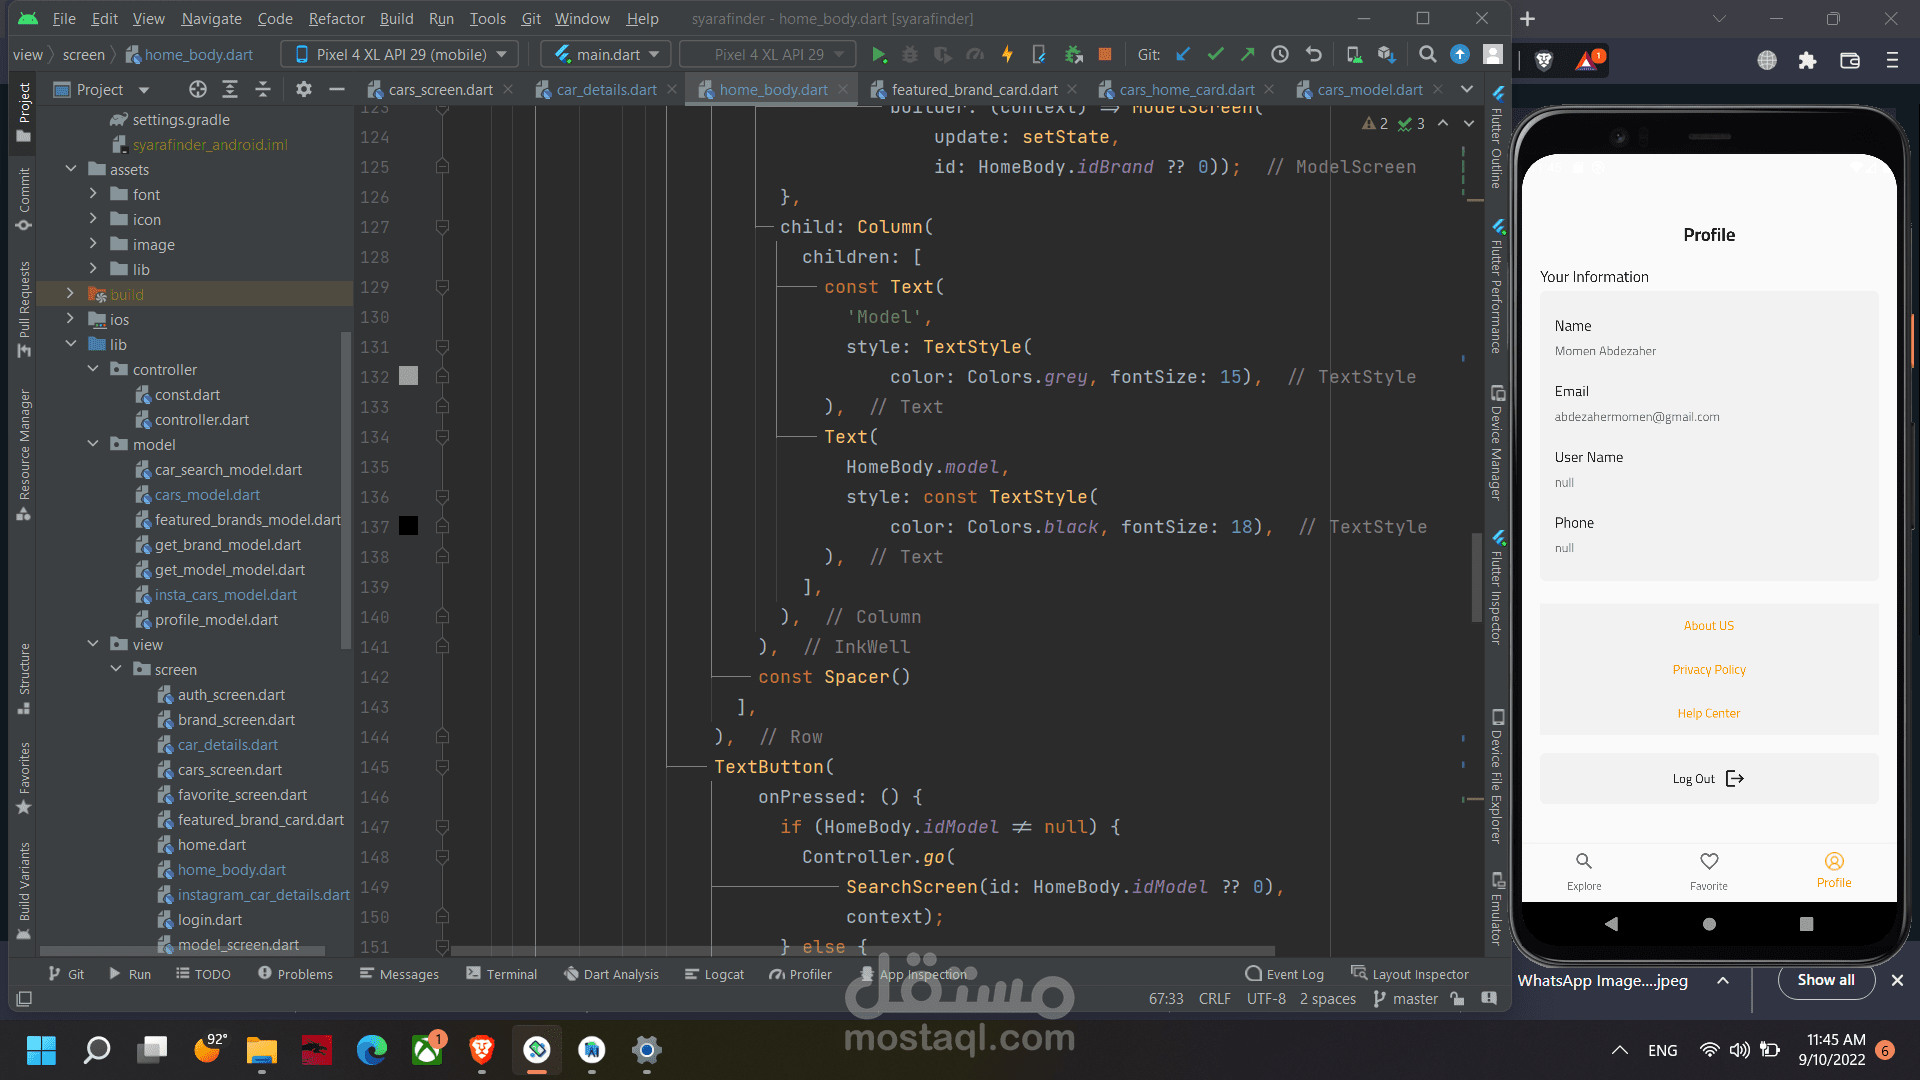
Task: Click Git update project blue arrow
Action: click(1183, 55)
